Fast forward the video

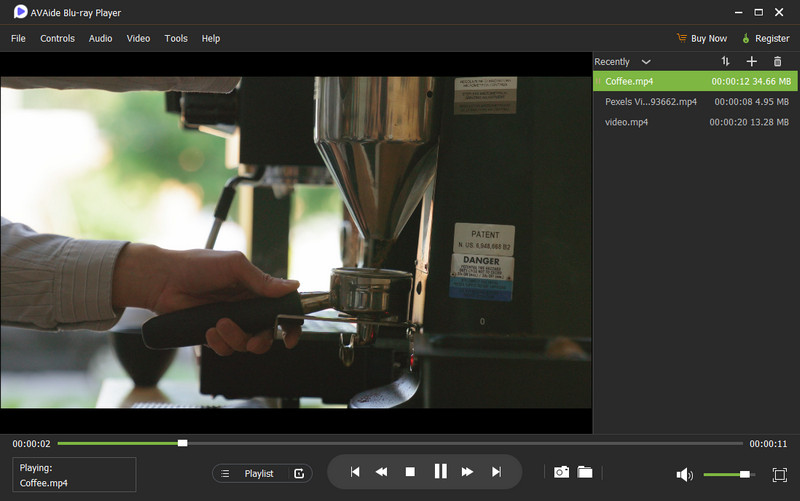467,472
